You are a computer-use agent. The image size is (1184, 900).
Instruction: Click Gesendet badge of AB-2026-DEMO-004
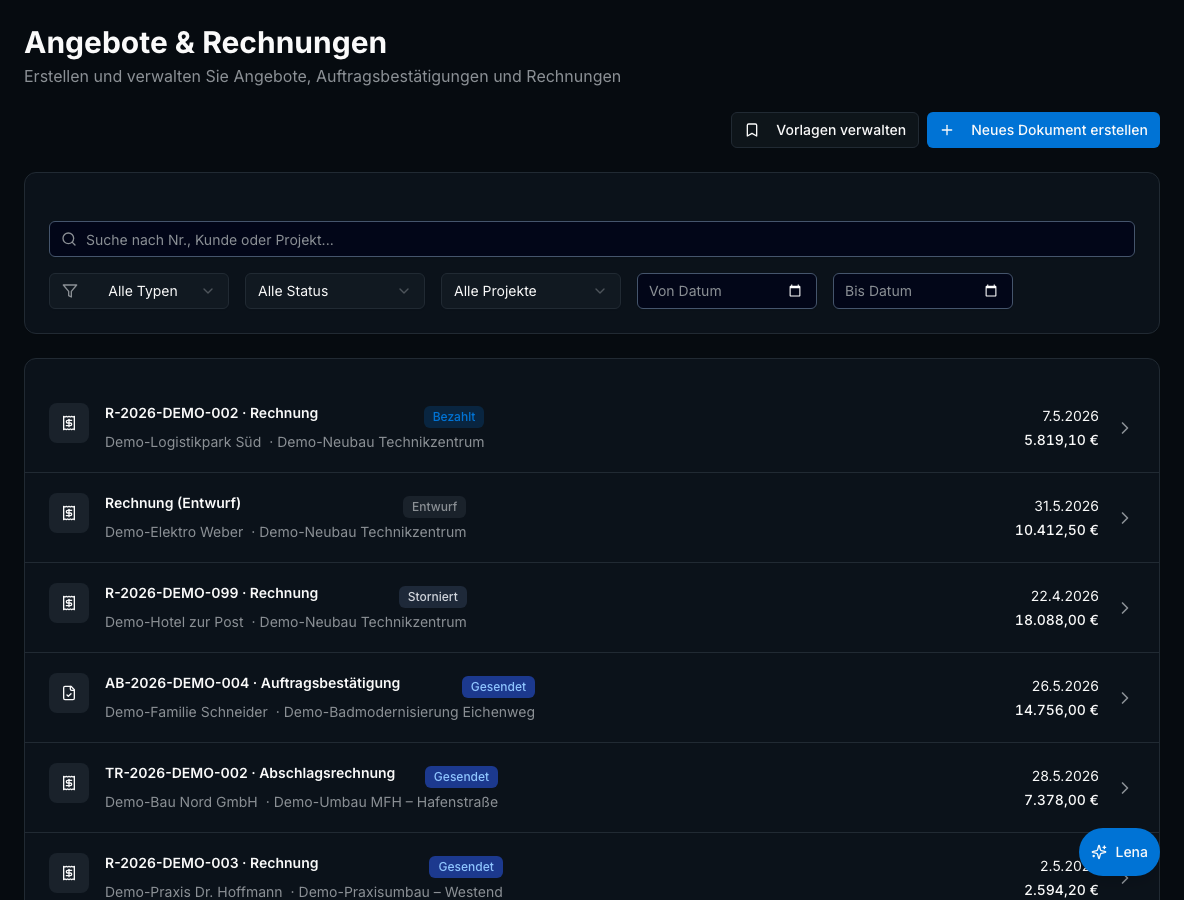click(x=498, y=686)
